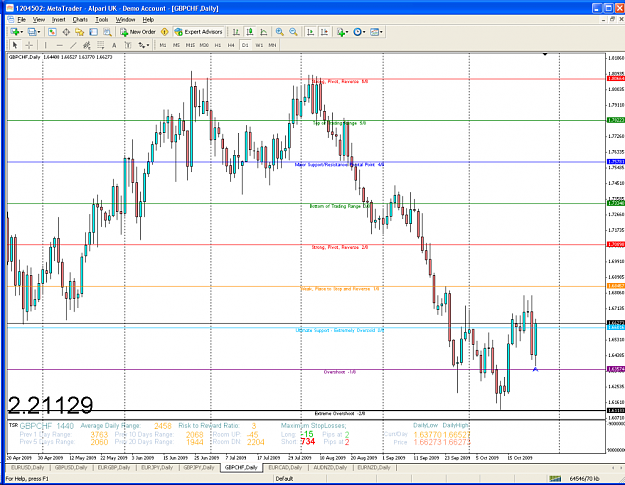Click the Default profile status field

(x=284, y=479)
